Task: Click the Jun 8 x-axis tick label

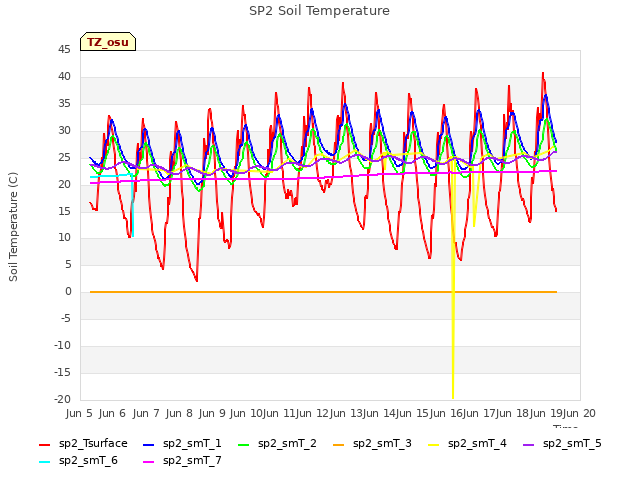Action: [x=179, y=413]
